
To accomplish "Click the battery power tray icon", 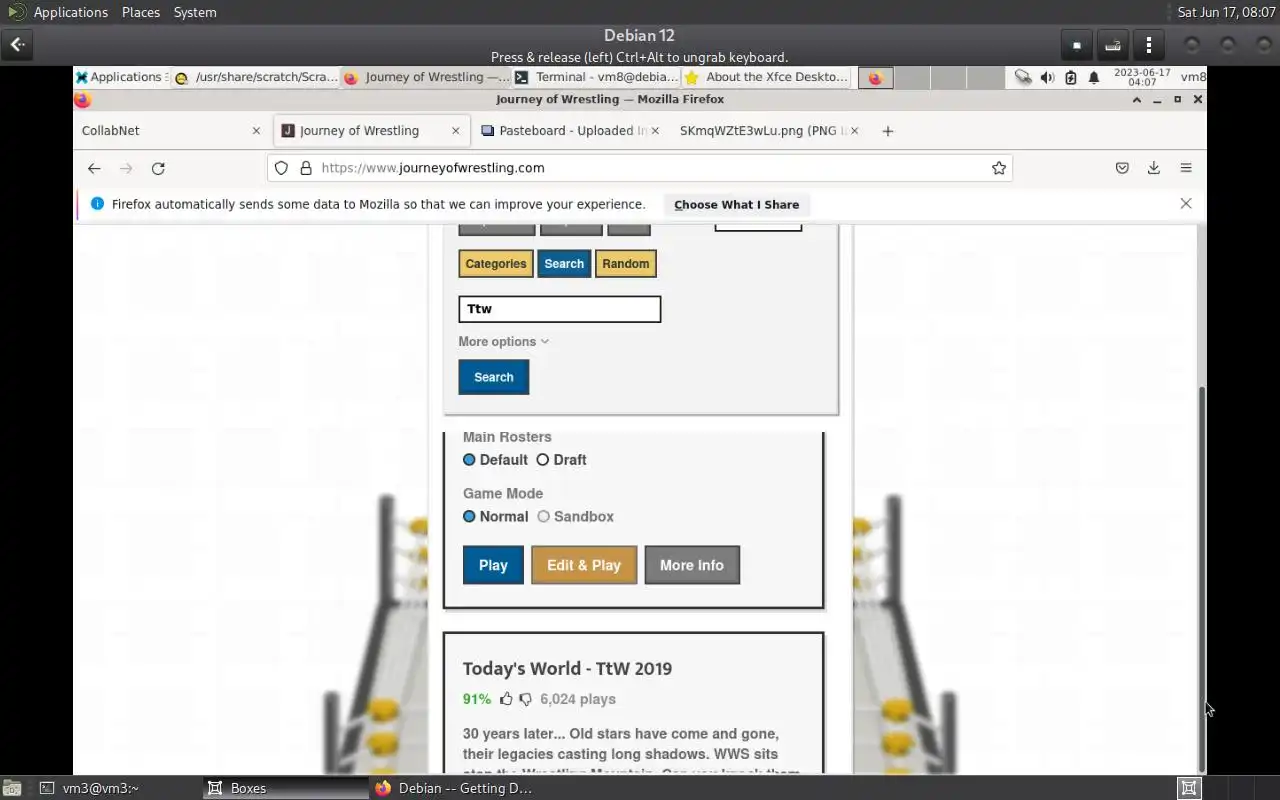I will [x=1070, y=77].
